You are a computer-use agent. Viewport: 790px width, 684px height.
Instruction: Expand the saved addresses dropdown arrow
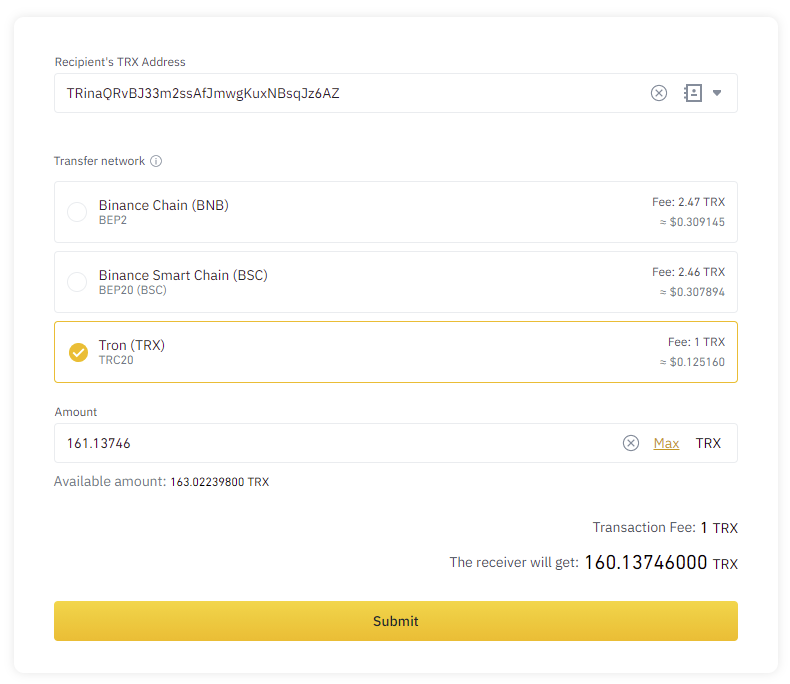pos(717,93)
